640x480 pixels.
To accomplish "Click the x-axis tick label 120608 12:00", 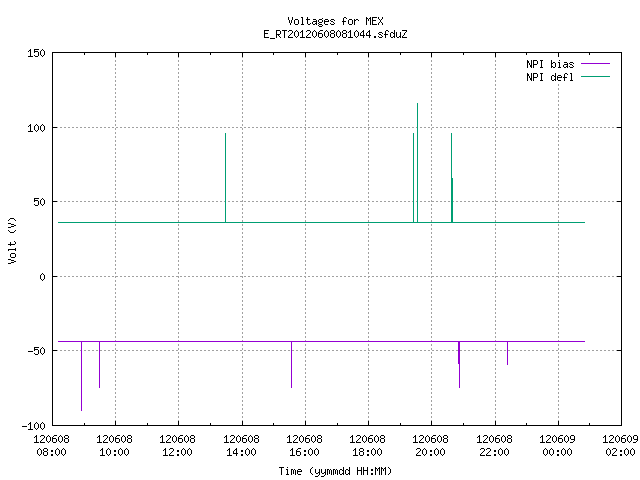I will coord(178,446).
